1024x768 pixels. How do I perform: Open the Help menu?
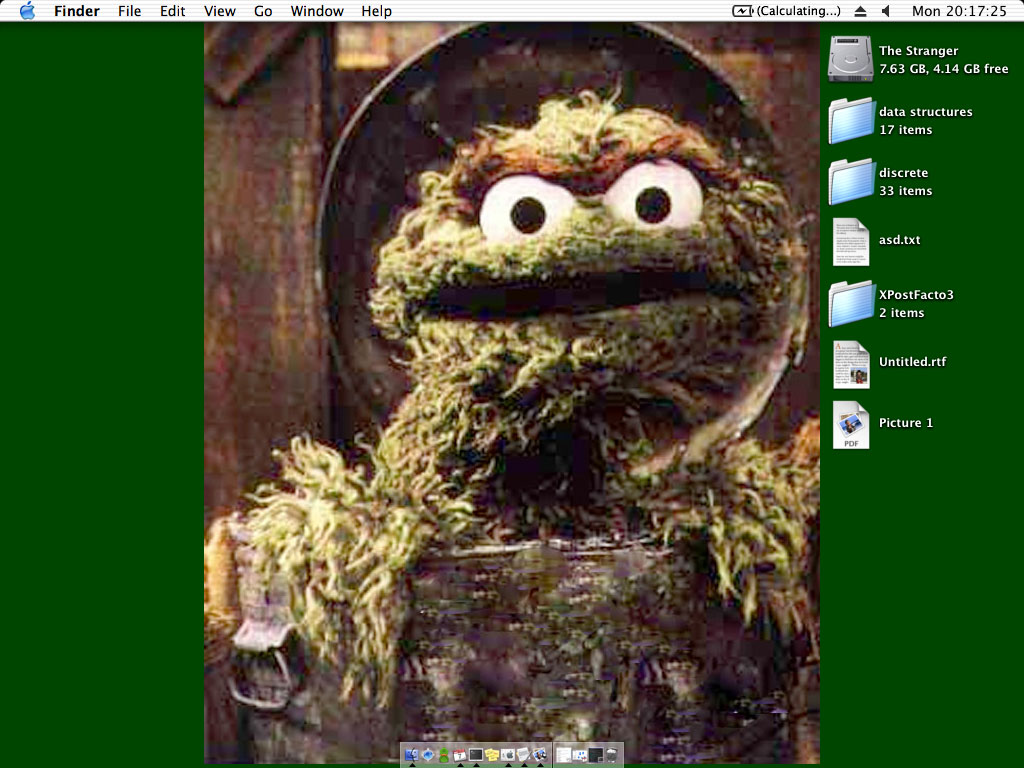(x=376, y=11)
